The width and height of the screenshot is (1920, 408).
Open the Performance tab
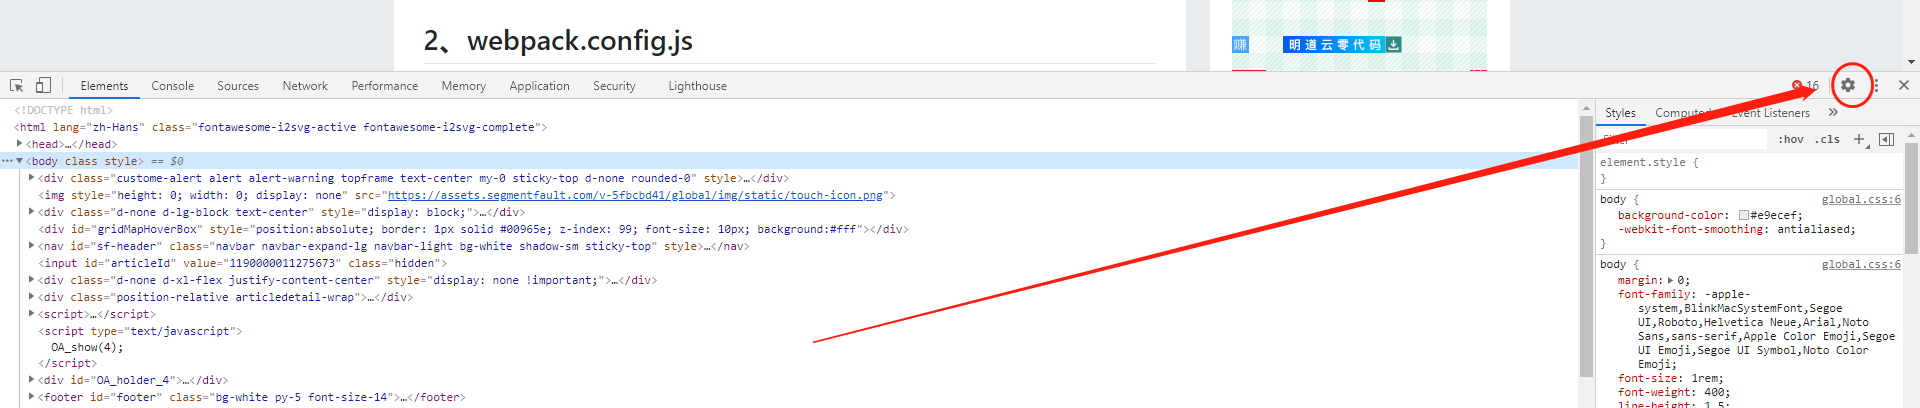coord(385,86)
